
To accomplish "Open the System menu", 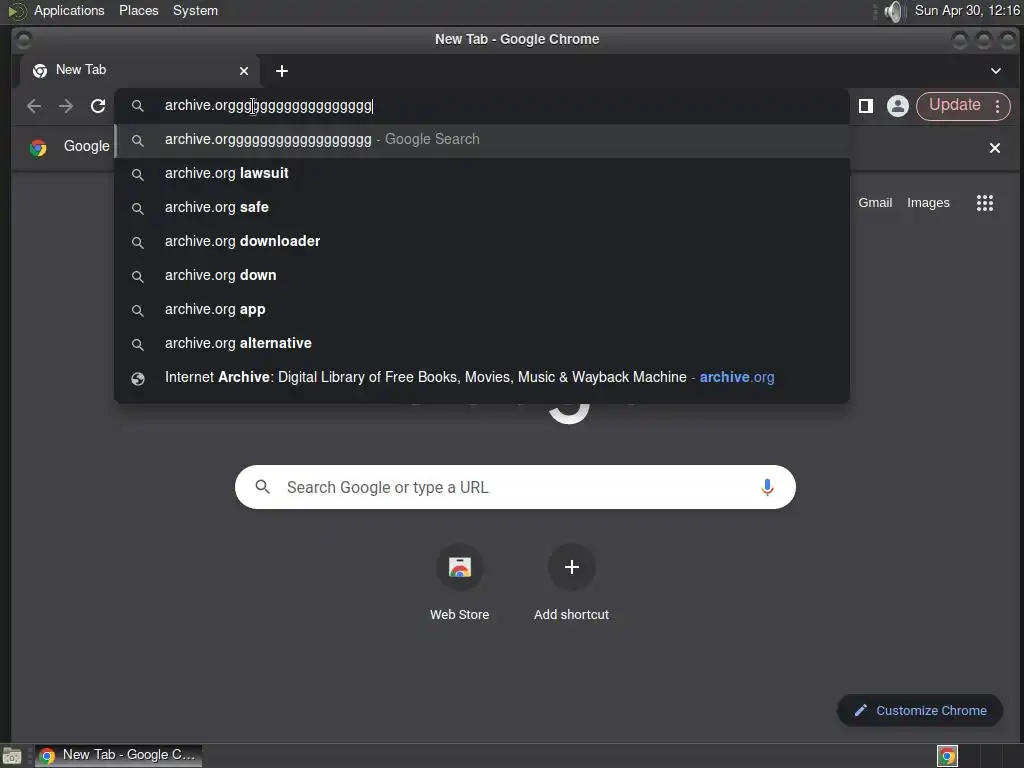I will pos(195,10).
